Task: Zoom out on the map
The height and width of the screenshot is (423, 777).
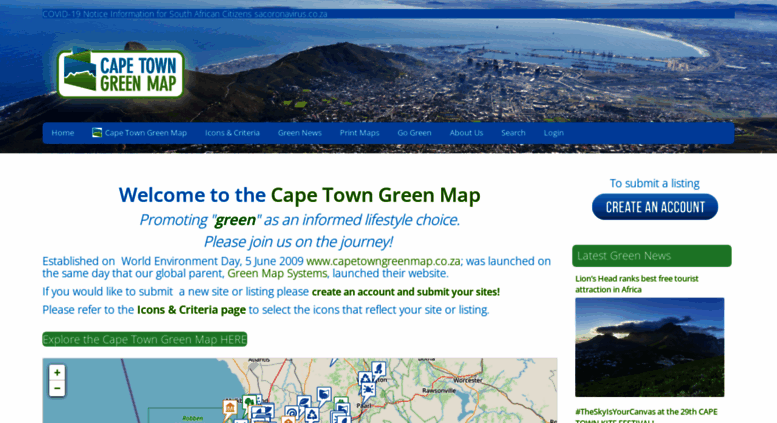Action: 57,388
